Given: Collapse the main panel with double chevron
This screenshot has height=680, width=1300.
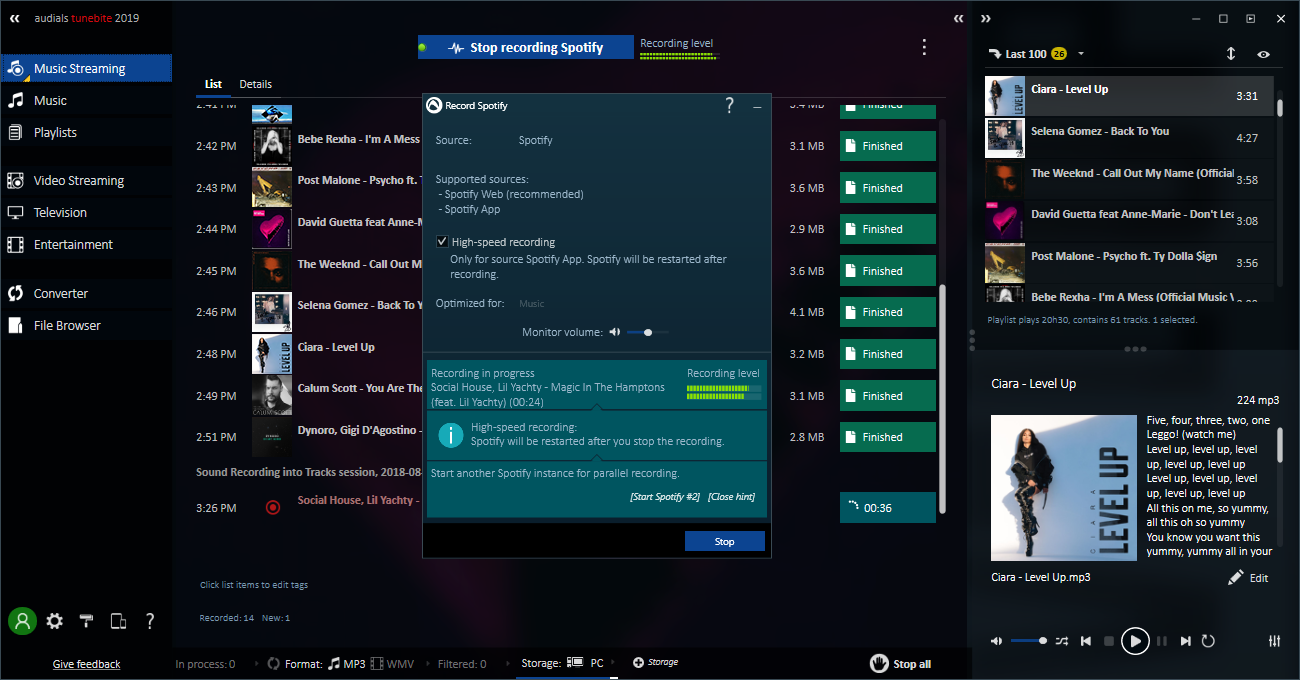Looking at the screenshot, I should (x=959, y=18).
